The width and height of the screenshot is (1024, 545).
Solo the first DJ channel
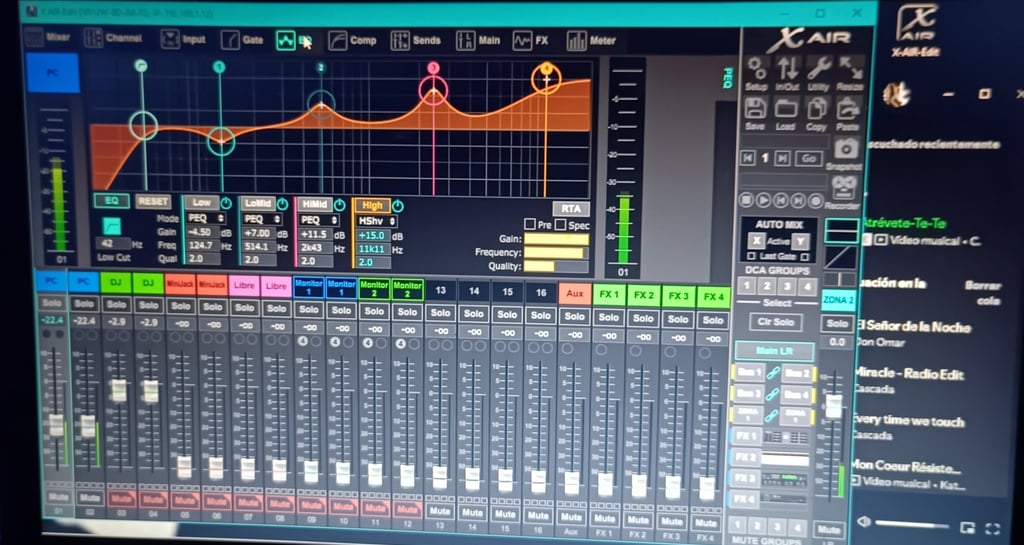point(116,304)
